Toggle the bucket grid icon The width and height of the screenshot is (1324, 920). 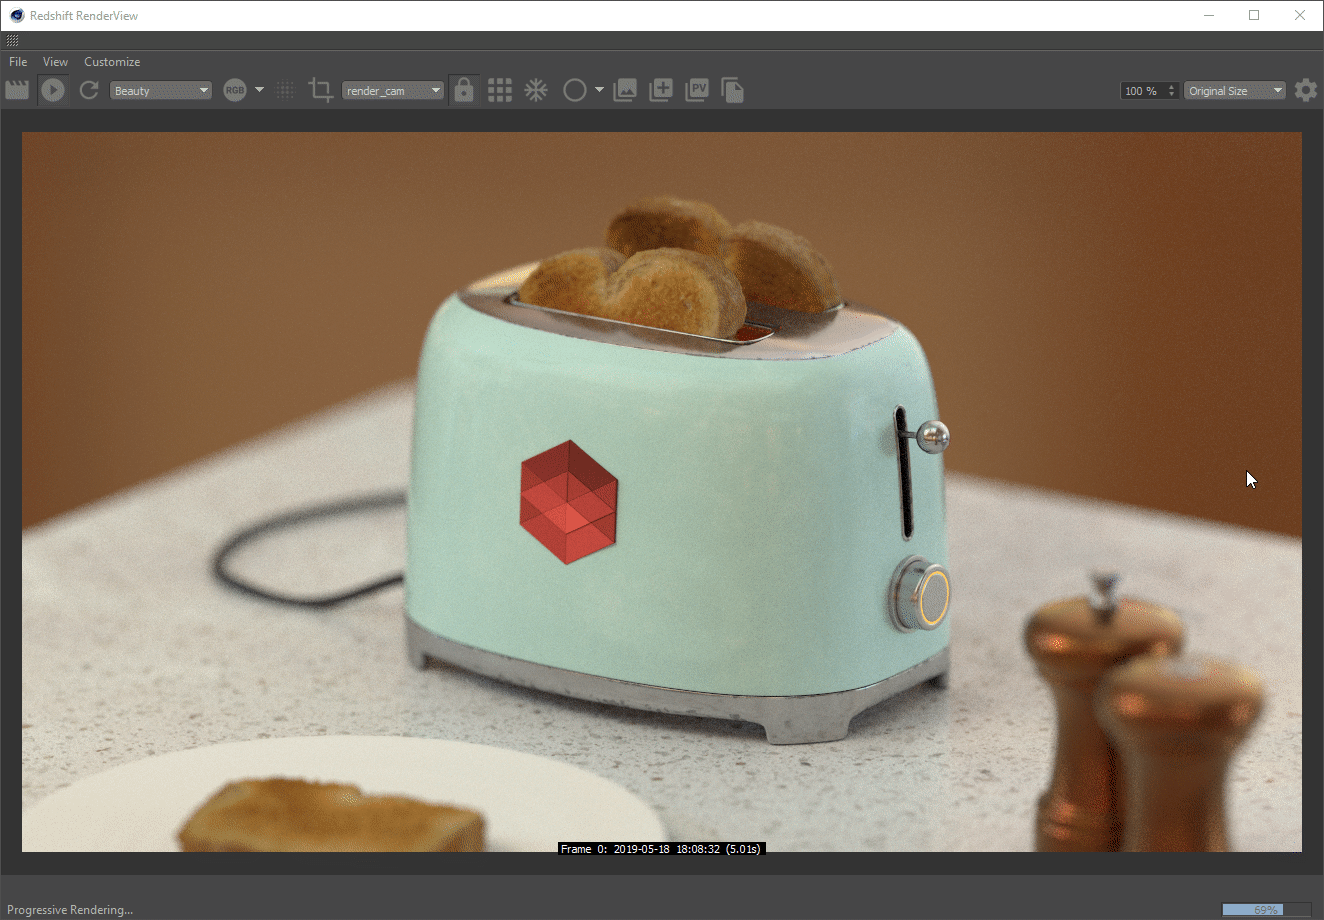pos(500,90)
